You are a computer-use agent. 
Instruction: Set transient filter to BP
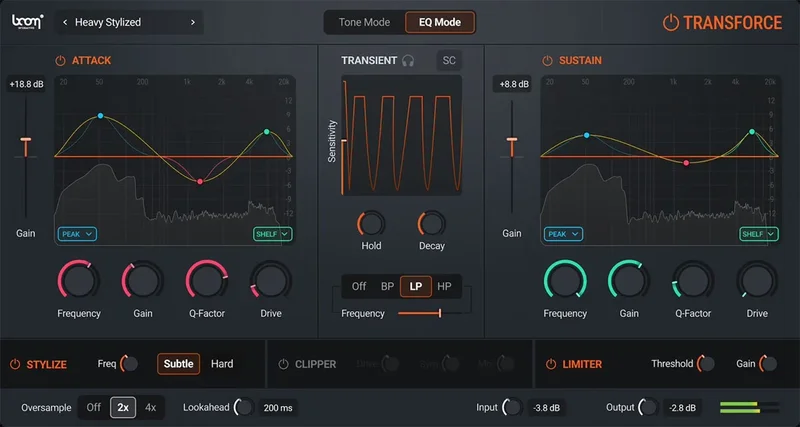tap(387, 286)
